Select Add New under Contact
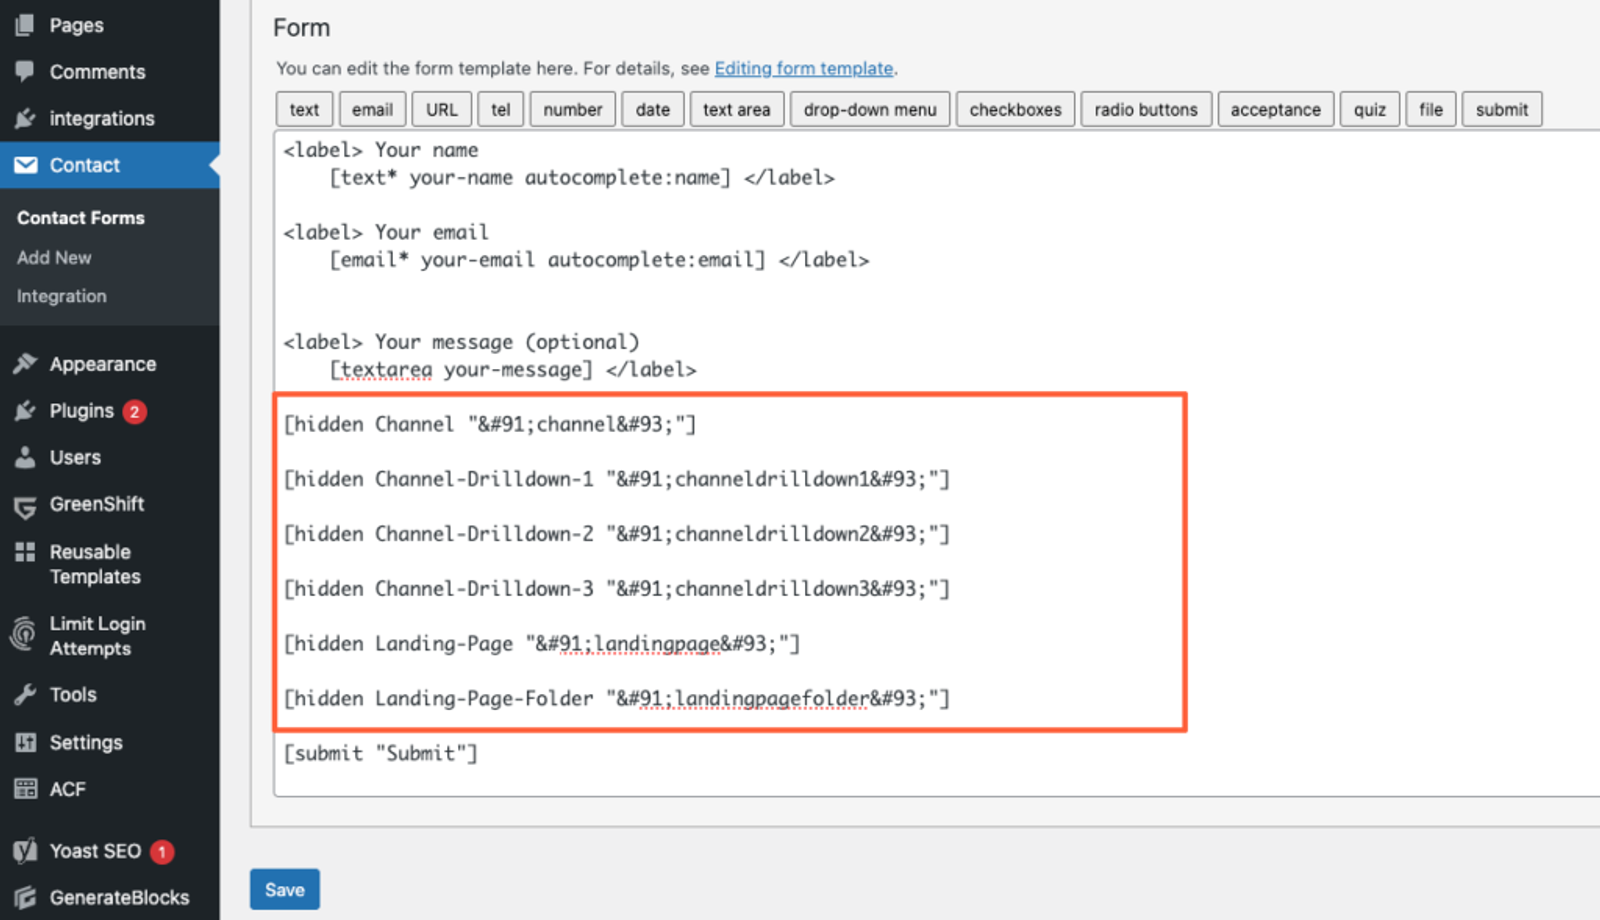Viewport: 1600px width, 920px height. pos(54,257)
